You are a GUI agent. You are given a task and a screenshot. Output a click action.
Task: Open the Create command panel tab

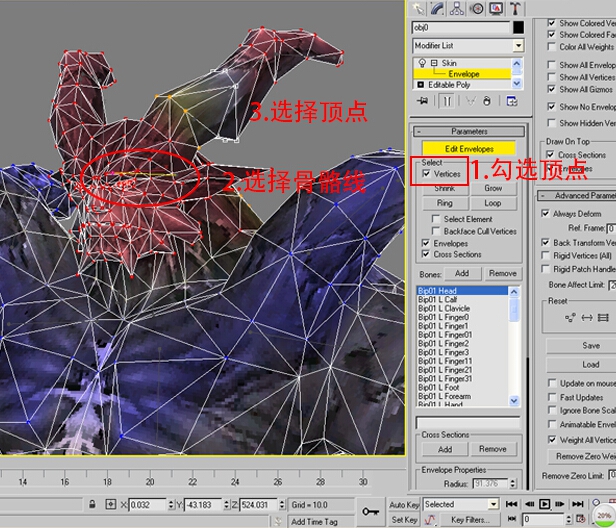pos(418,8)
